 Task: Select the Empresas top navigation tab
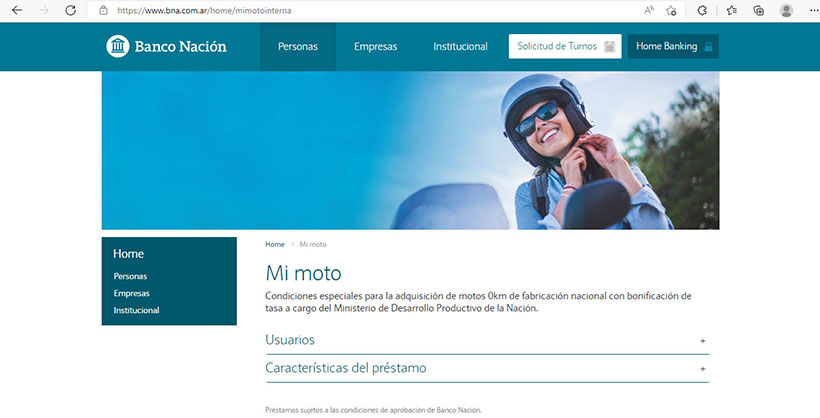(x=375, y=47)
